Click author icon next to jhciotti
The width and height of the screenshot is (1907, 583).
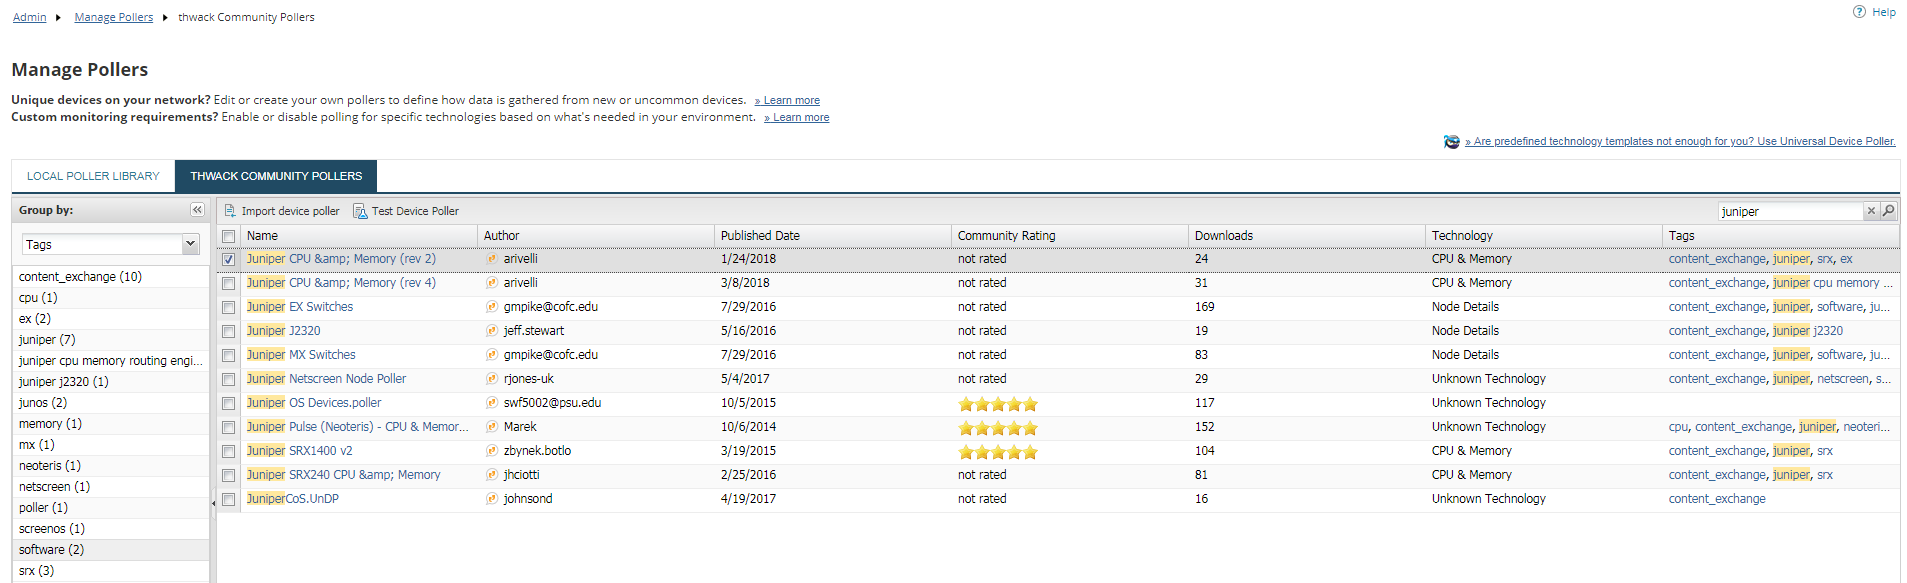492,475
